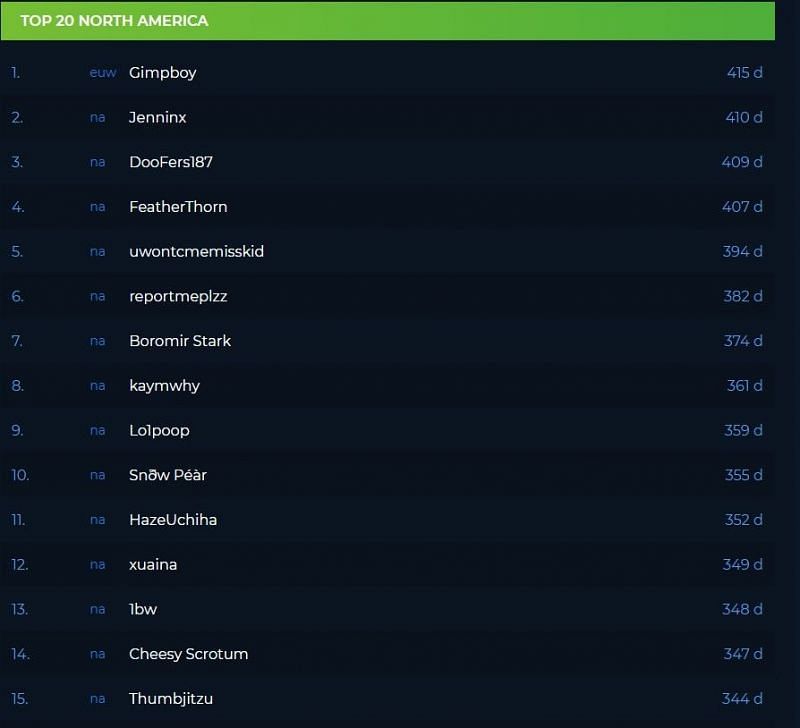The image size is (800, 728).
Task: Click the na region tag beside Jenninx
Action: [x=97, y=118]
